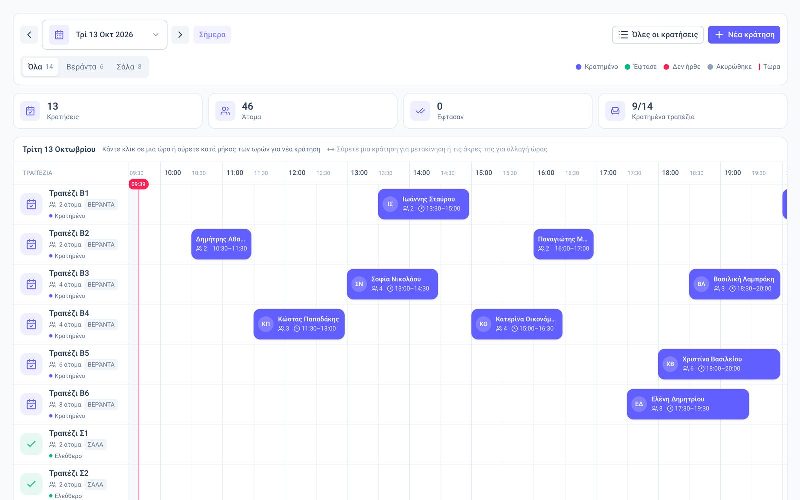
Task: Click the Τραπέζι Σ1 table name
Action: point(68,433)
